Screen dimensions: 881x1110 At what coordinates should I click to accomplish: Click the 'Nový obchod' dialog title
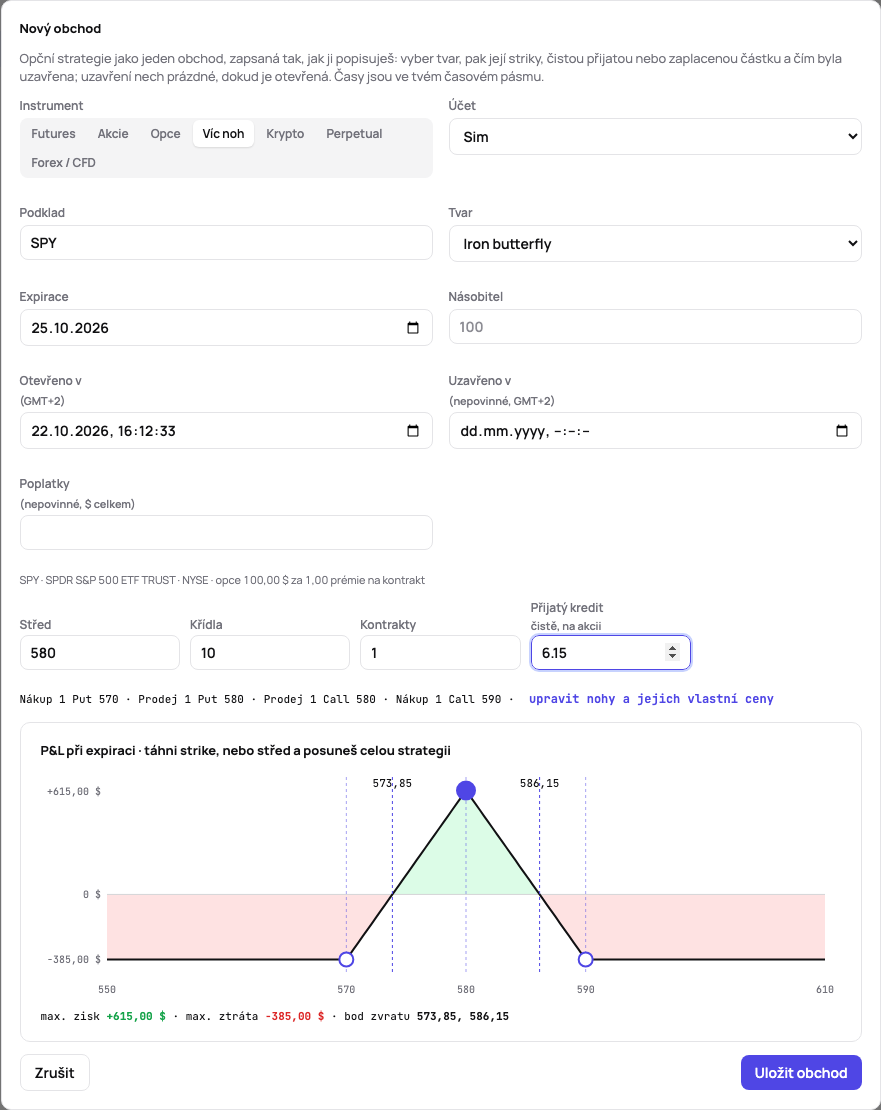(x=60, y=28)
